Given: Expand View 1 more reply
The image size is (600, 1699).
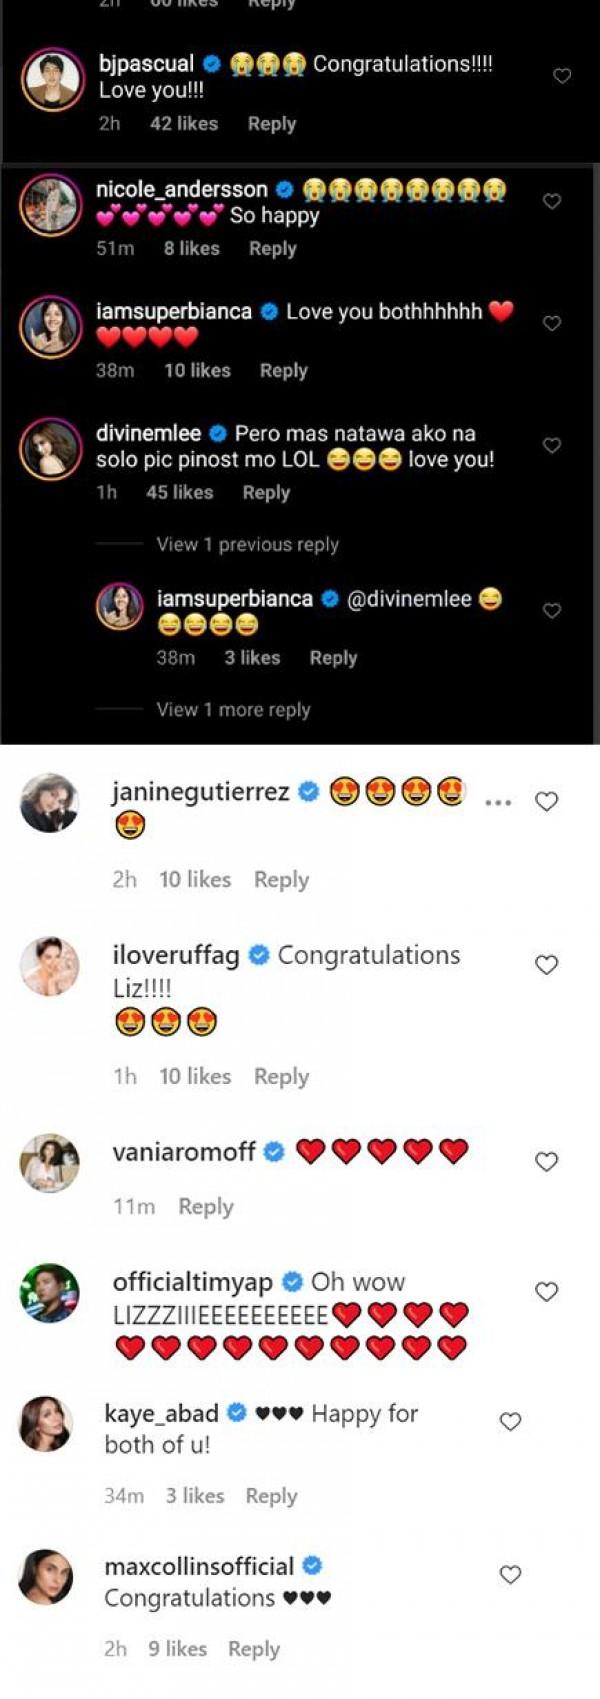Looking at the screenshot, I should click(x=233, y=709).
